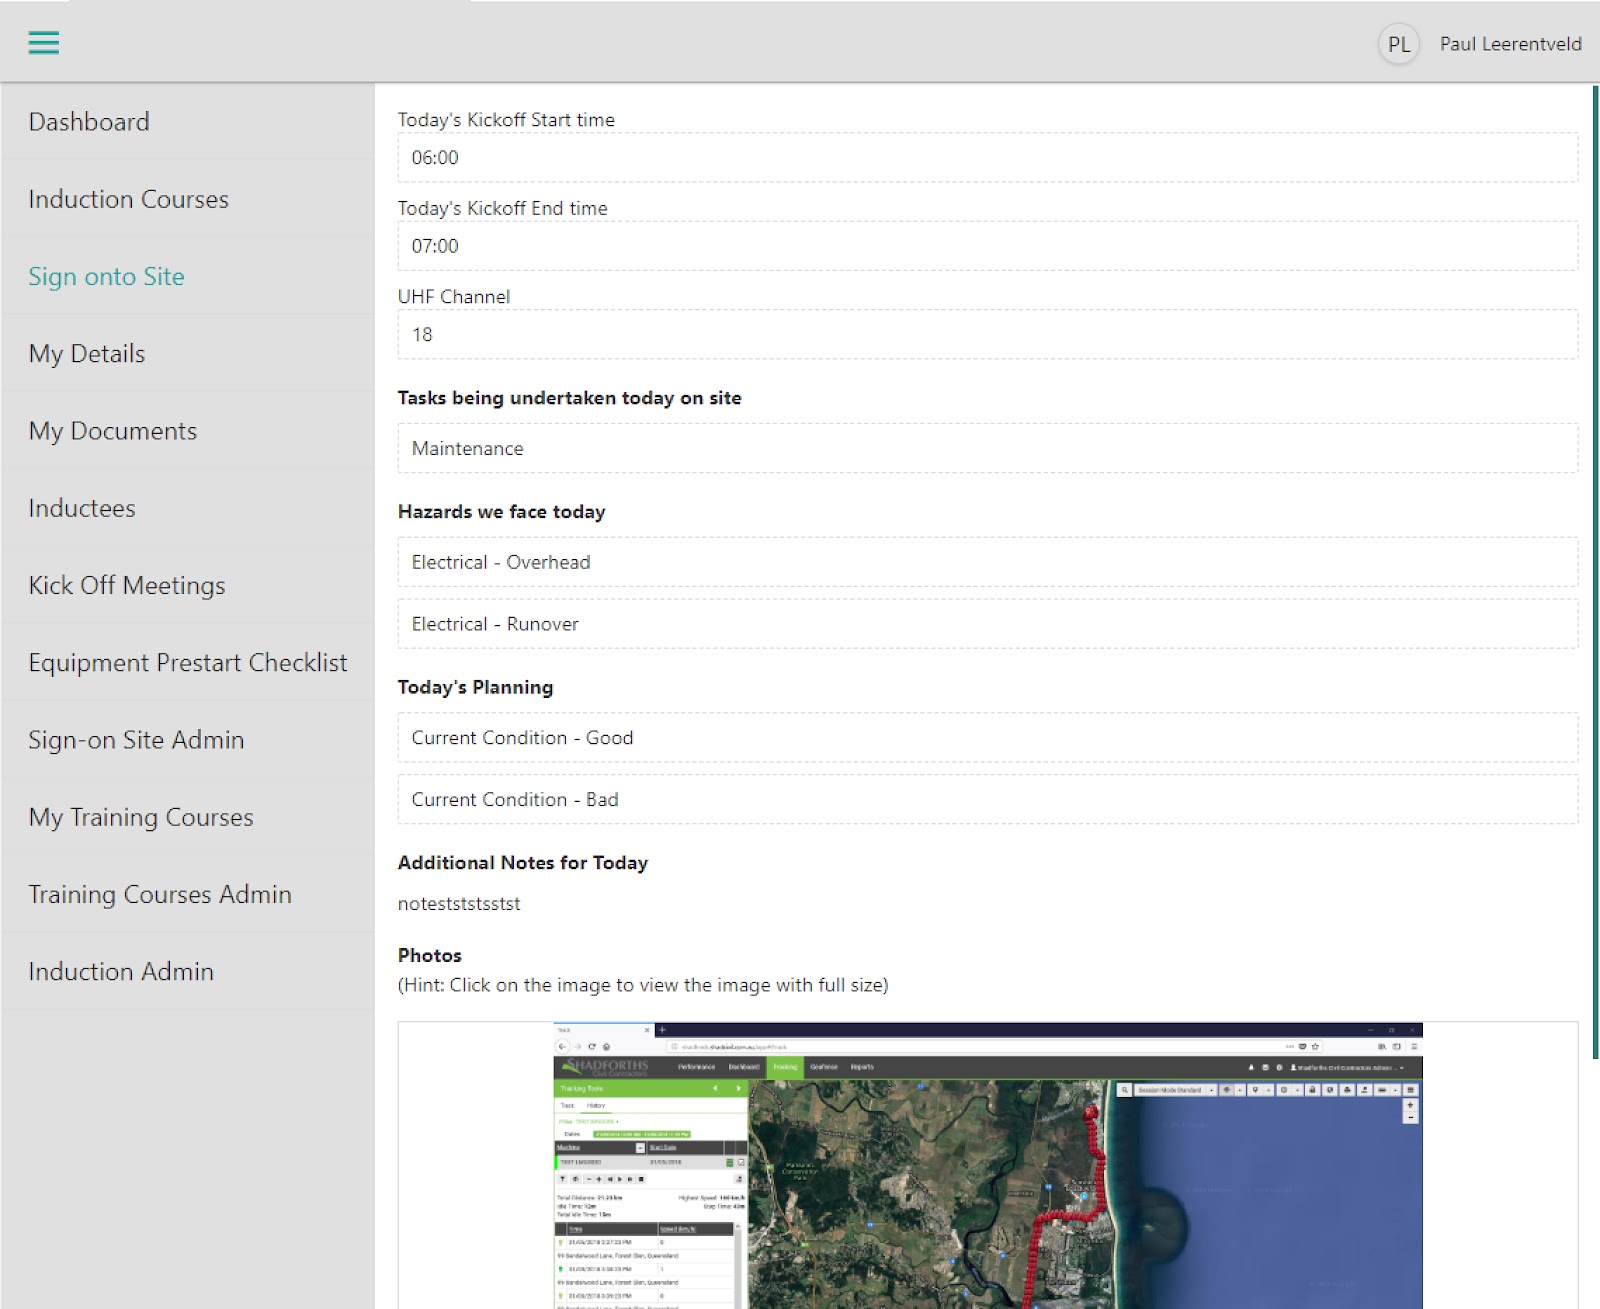The image size is (1600, 1309).
Task: Open Equipment Prestart Checklist
Action: coord(188,662)
